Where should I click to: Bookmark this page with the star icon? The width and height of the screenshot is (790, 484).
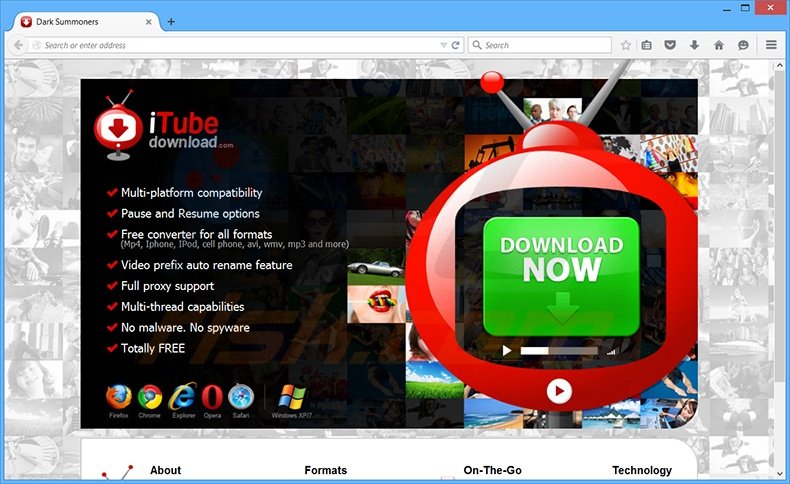tap(626, 45)
